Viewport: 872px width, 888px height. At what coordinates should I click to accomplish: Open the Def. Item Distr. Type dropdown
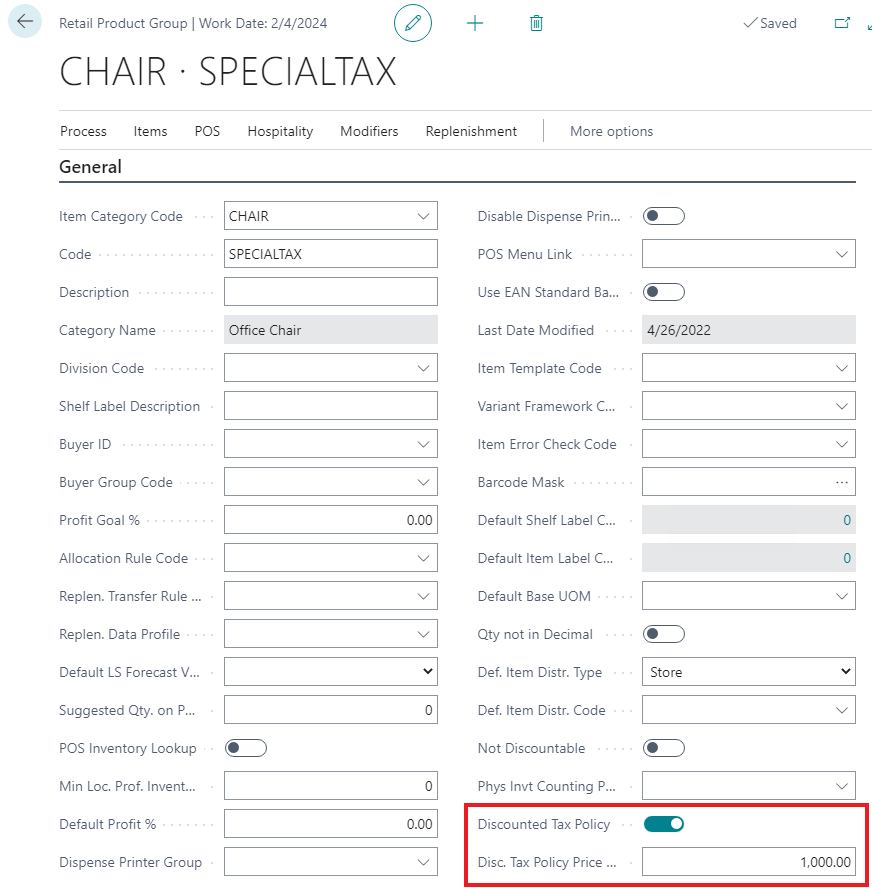click(846, 672)
